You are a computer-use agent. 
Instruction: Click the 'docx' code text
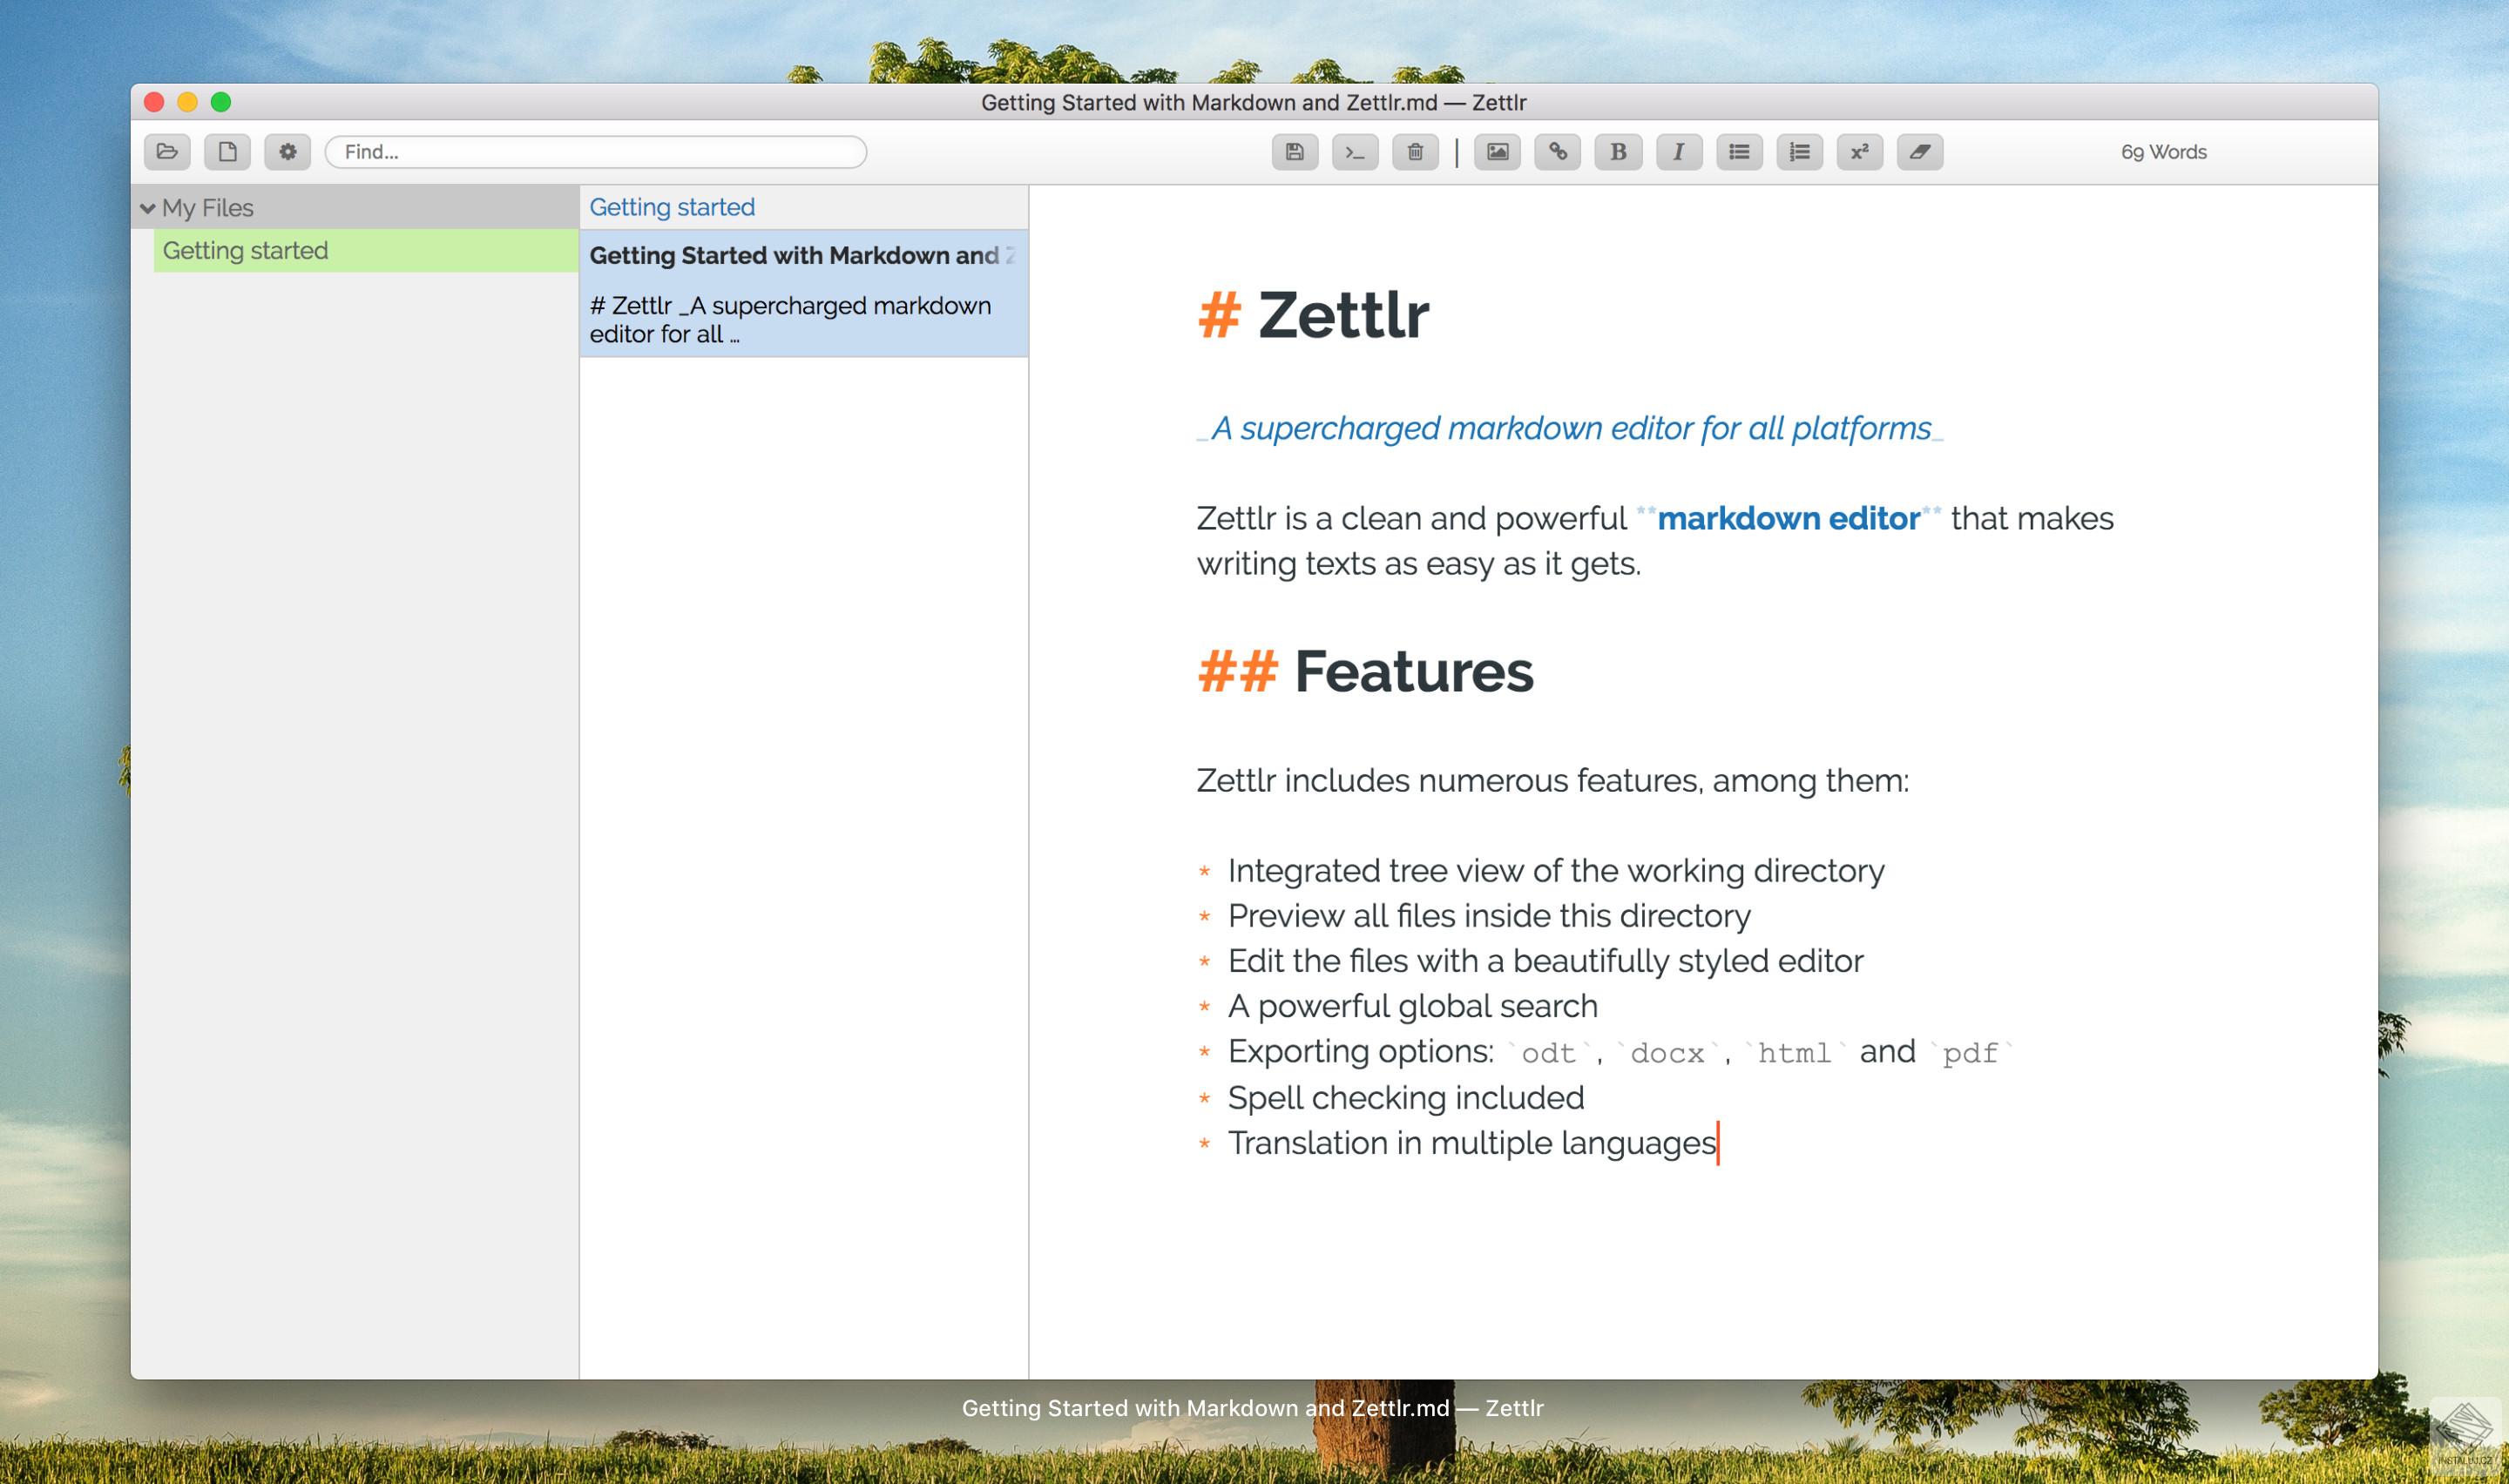[1667, 1053]
